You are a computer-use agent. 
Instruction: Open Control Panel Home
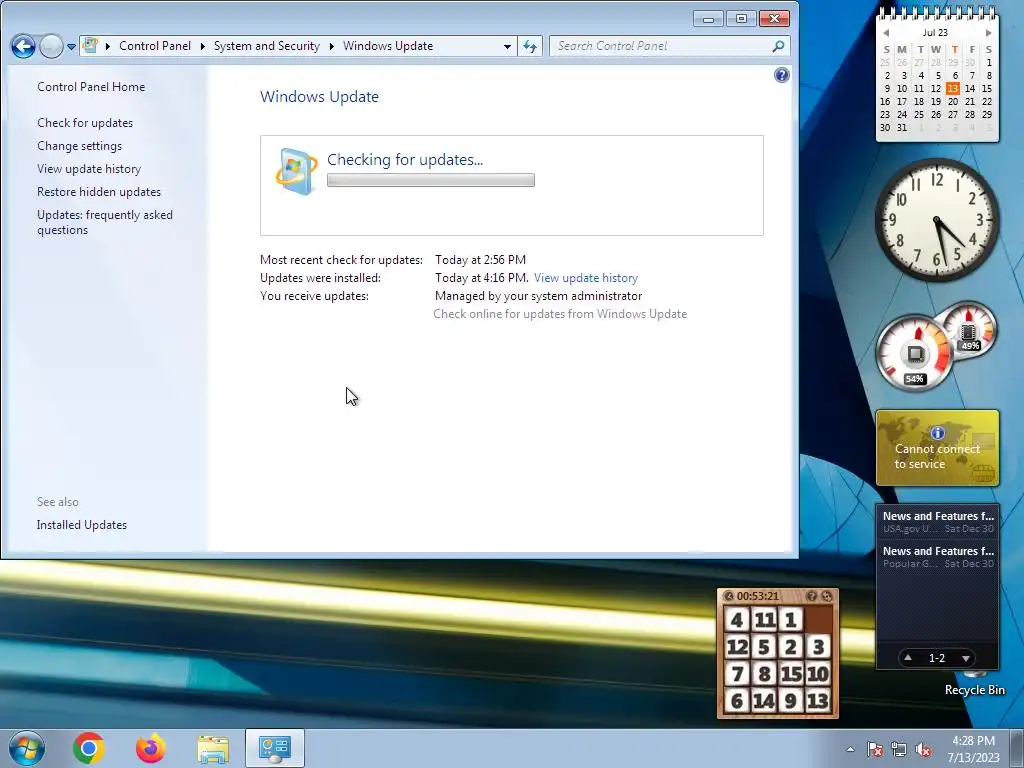pyautogui.click(x=91, y=87)
